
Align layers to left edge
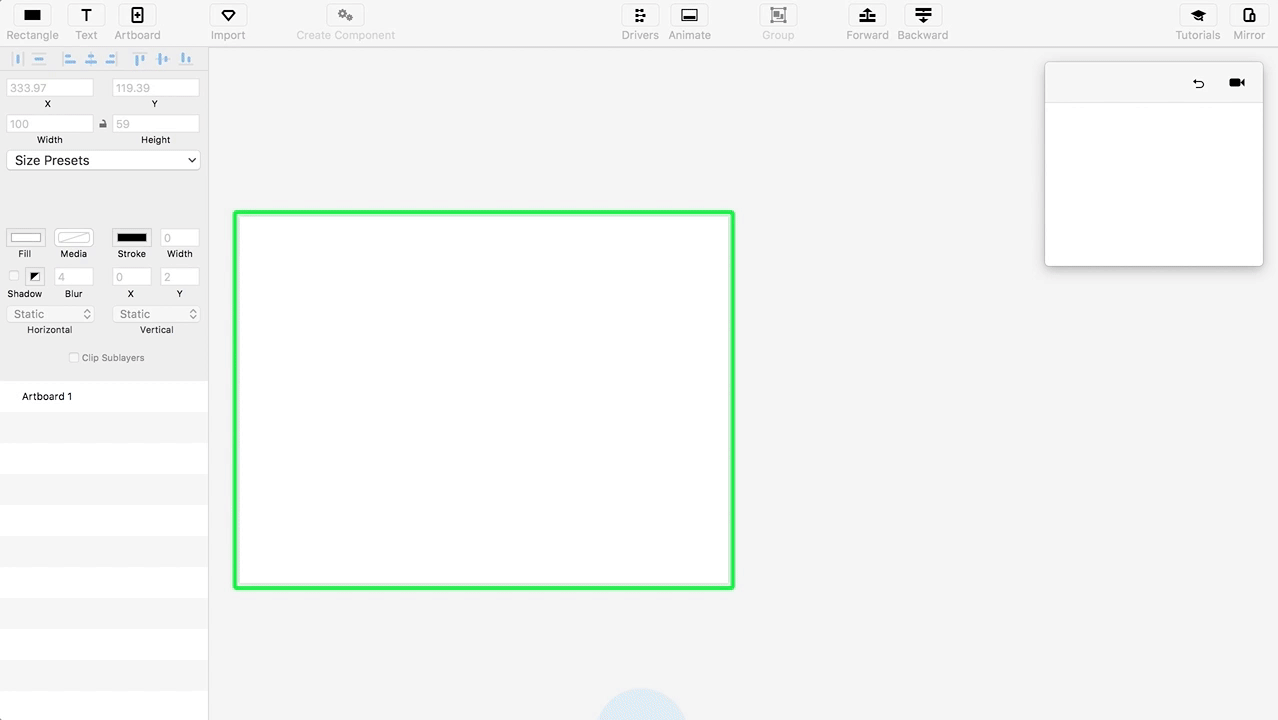point(69,59)
